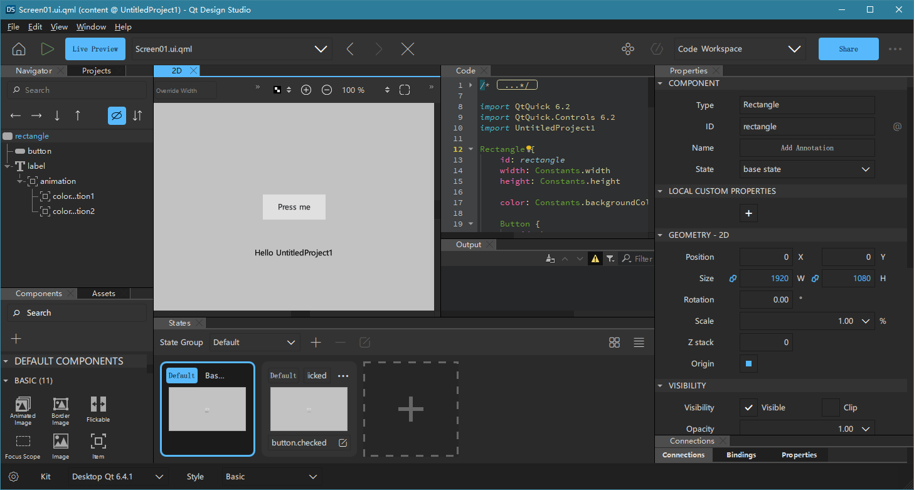Open the ID alias export icon
Image resolution: width=915 pixels, height=490 pixels.
[897, 127]
